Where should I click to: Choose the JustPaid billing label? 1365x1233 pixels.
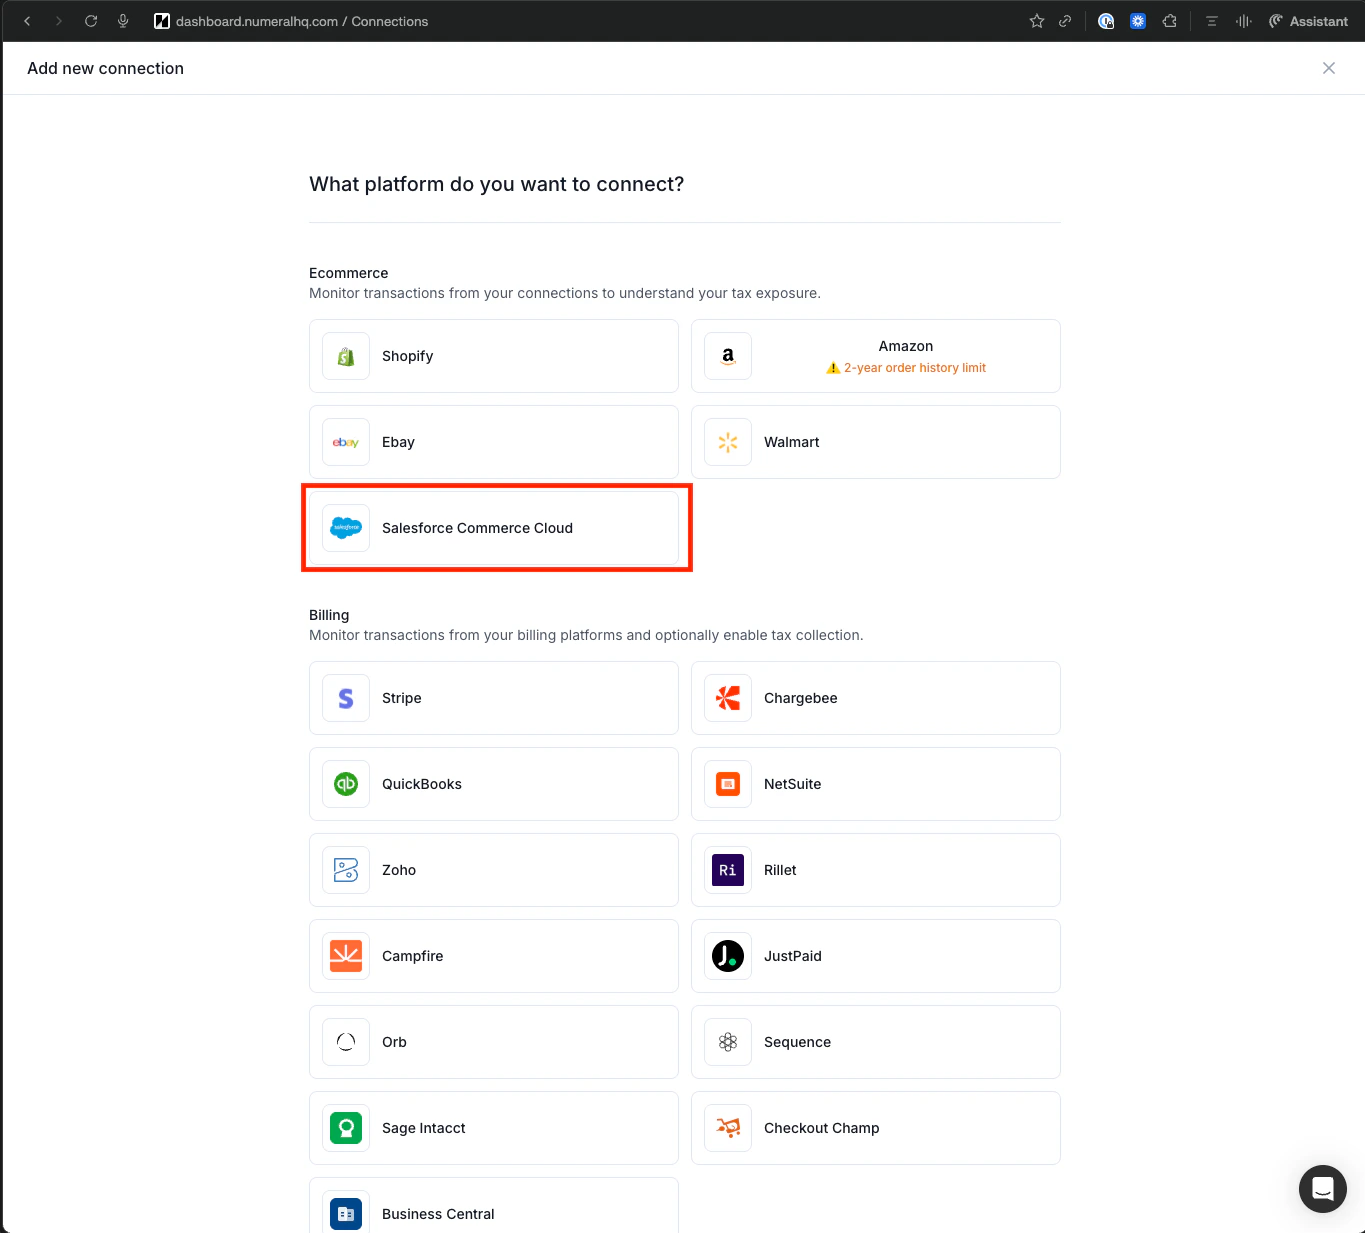point(793,956)
